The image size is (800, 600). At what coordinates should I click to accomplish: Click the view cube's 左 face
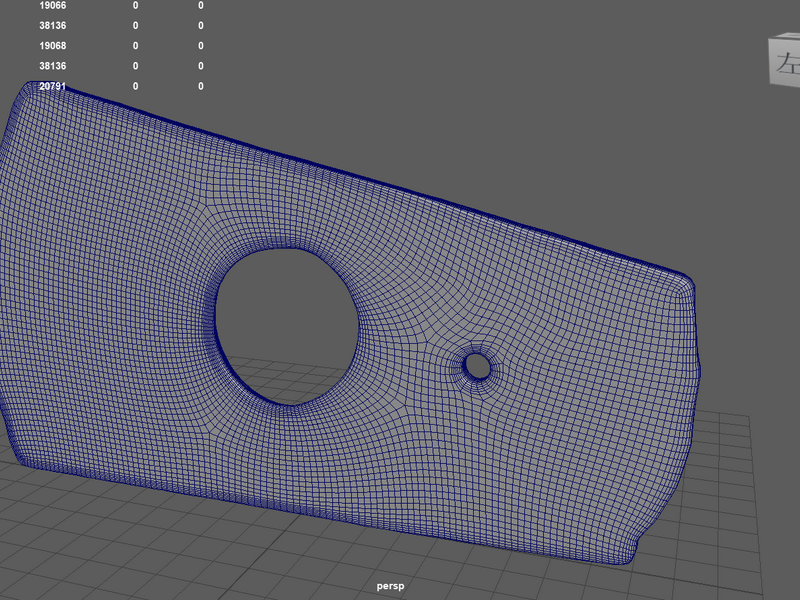[785, 62]
